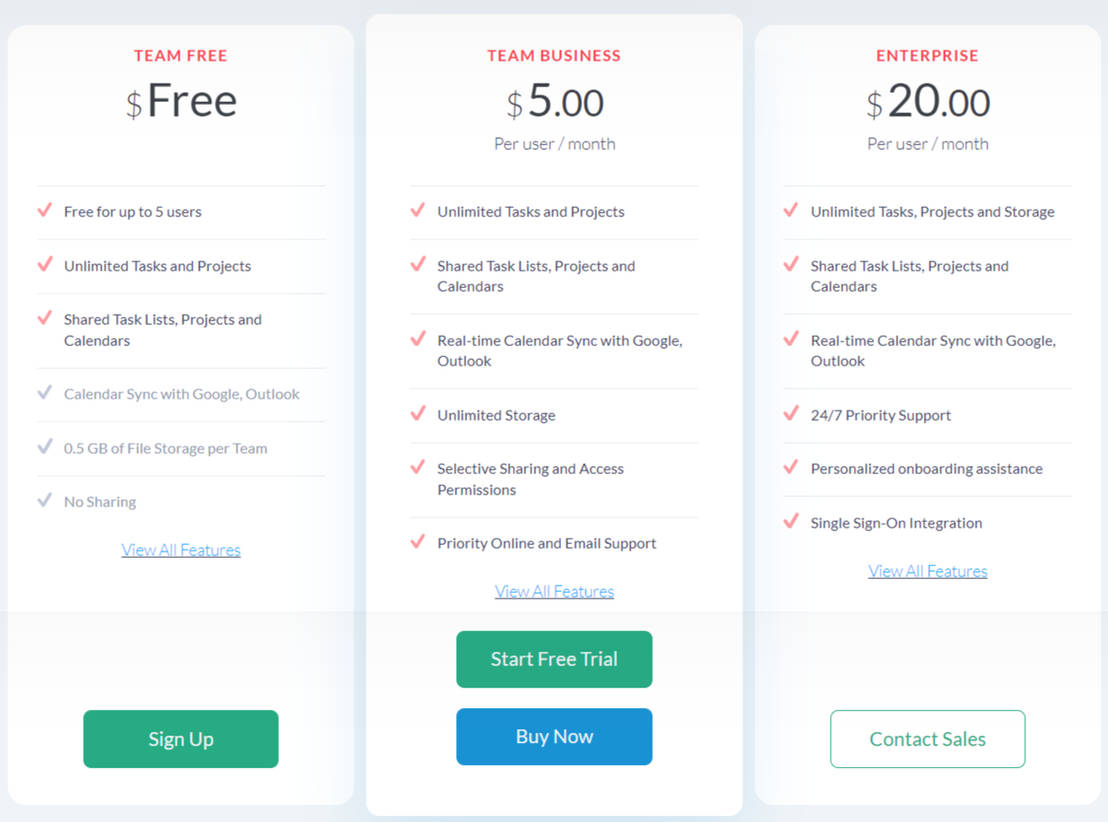This screenshot has height=822, width=1108.
Task: Click the checkmark next to "Priority Online and Email Support"
Action: pyautogui.click(x=418, y=543)
